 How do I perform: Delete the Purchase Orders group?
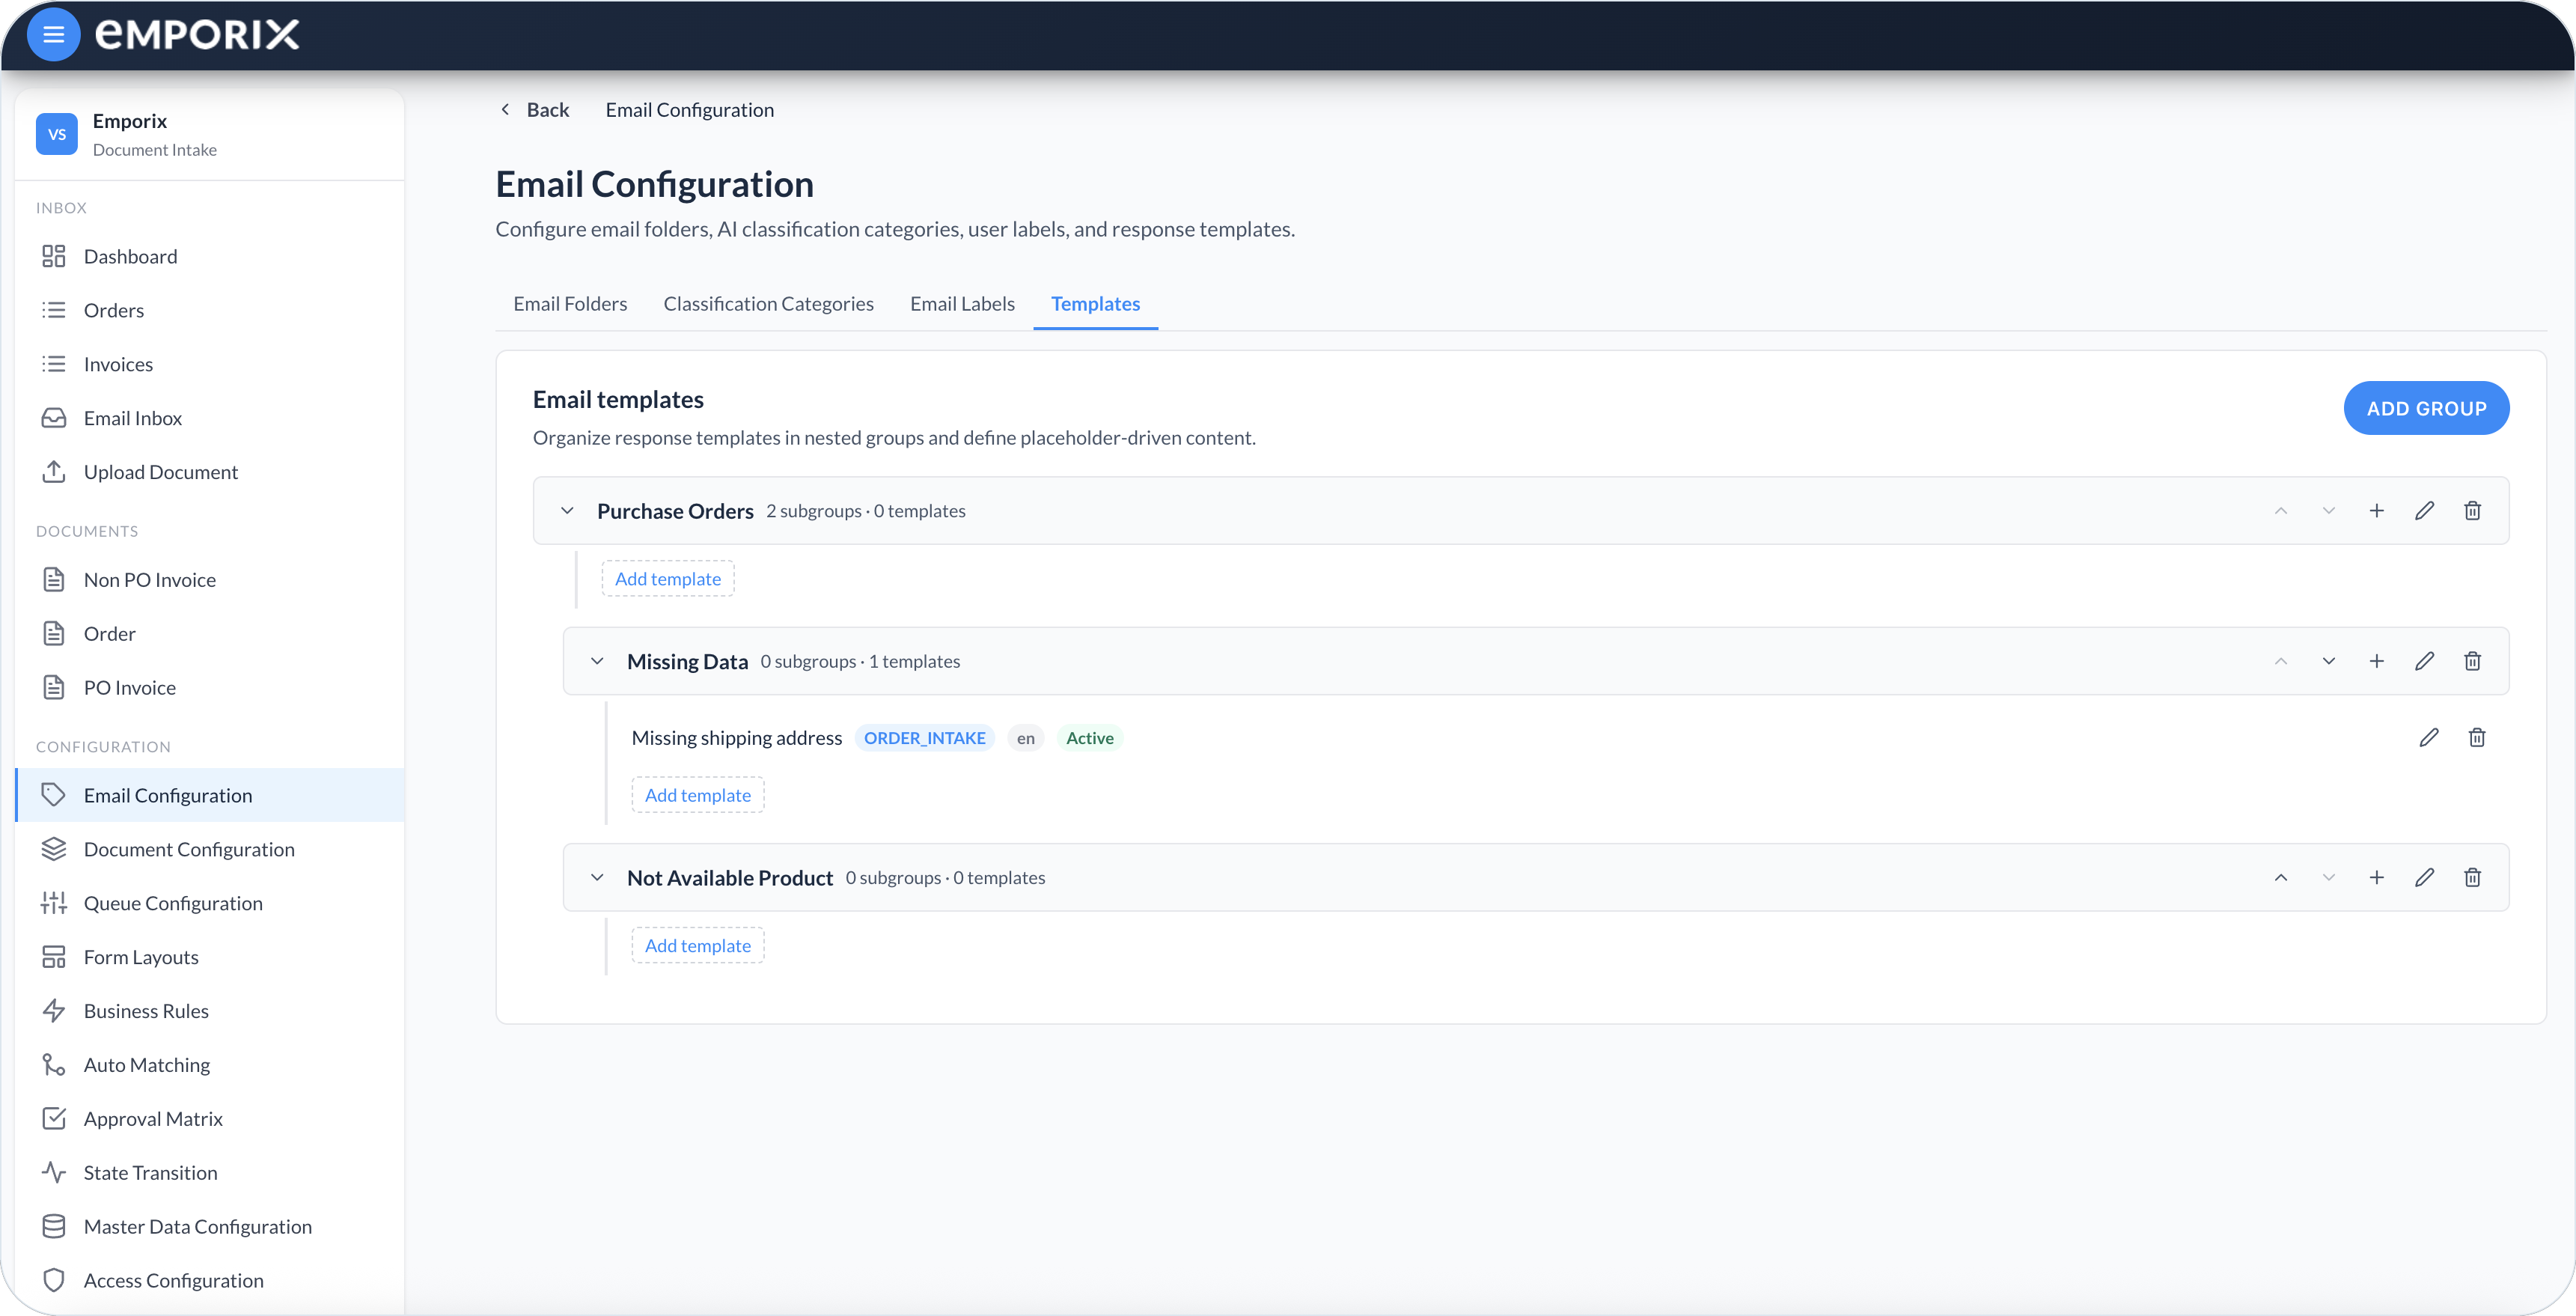tap(2472, 511)
